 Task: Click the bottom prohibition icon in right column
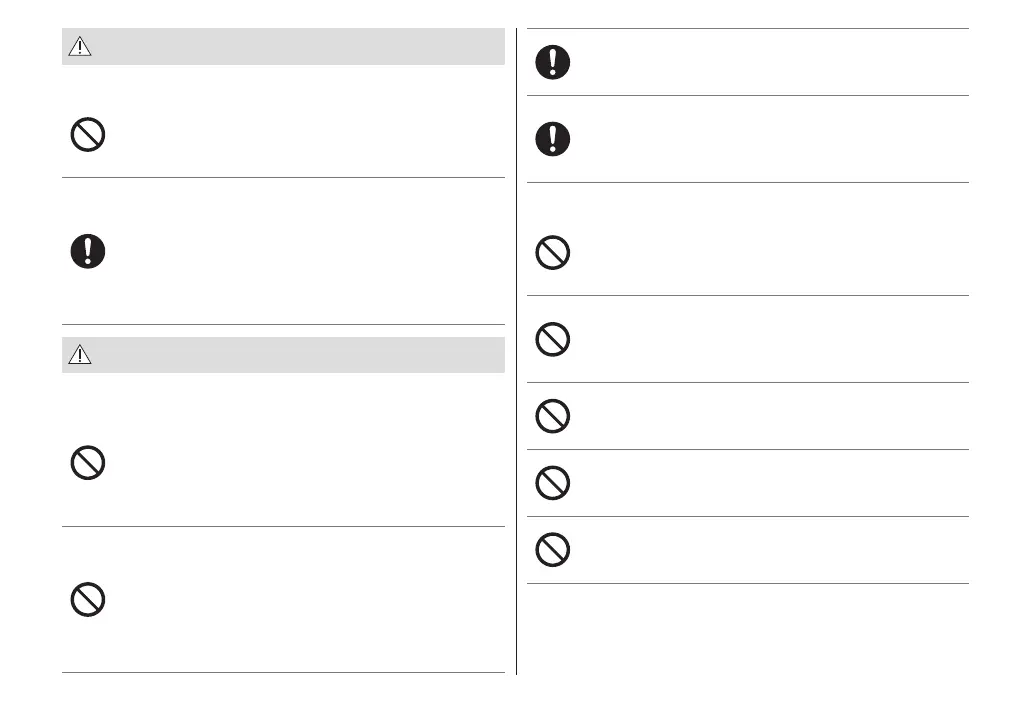click(x=553, y=550)
